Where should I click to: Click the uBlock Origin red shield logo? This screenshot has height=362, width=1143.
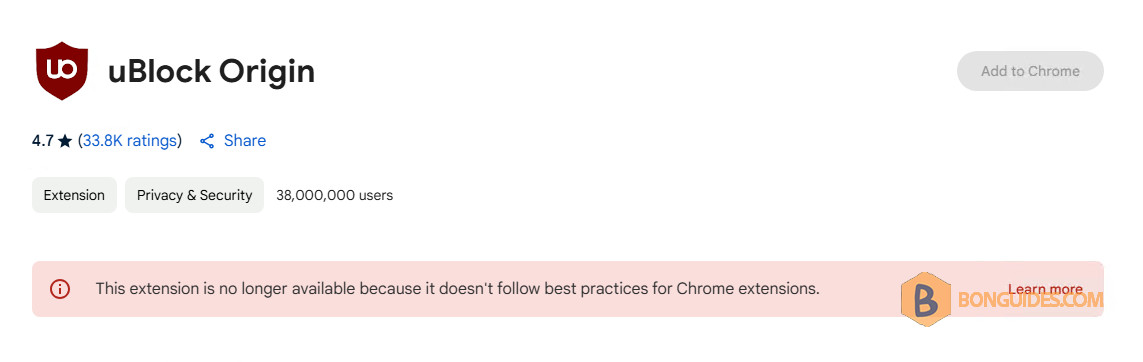tap(62, 71)
